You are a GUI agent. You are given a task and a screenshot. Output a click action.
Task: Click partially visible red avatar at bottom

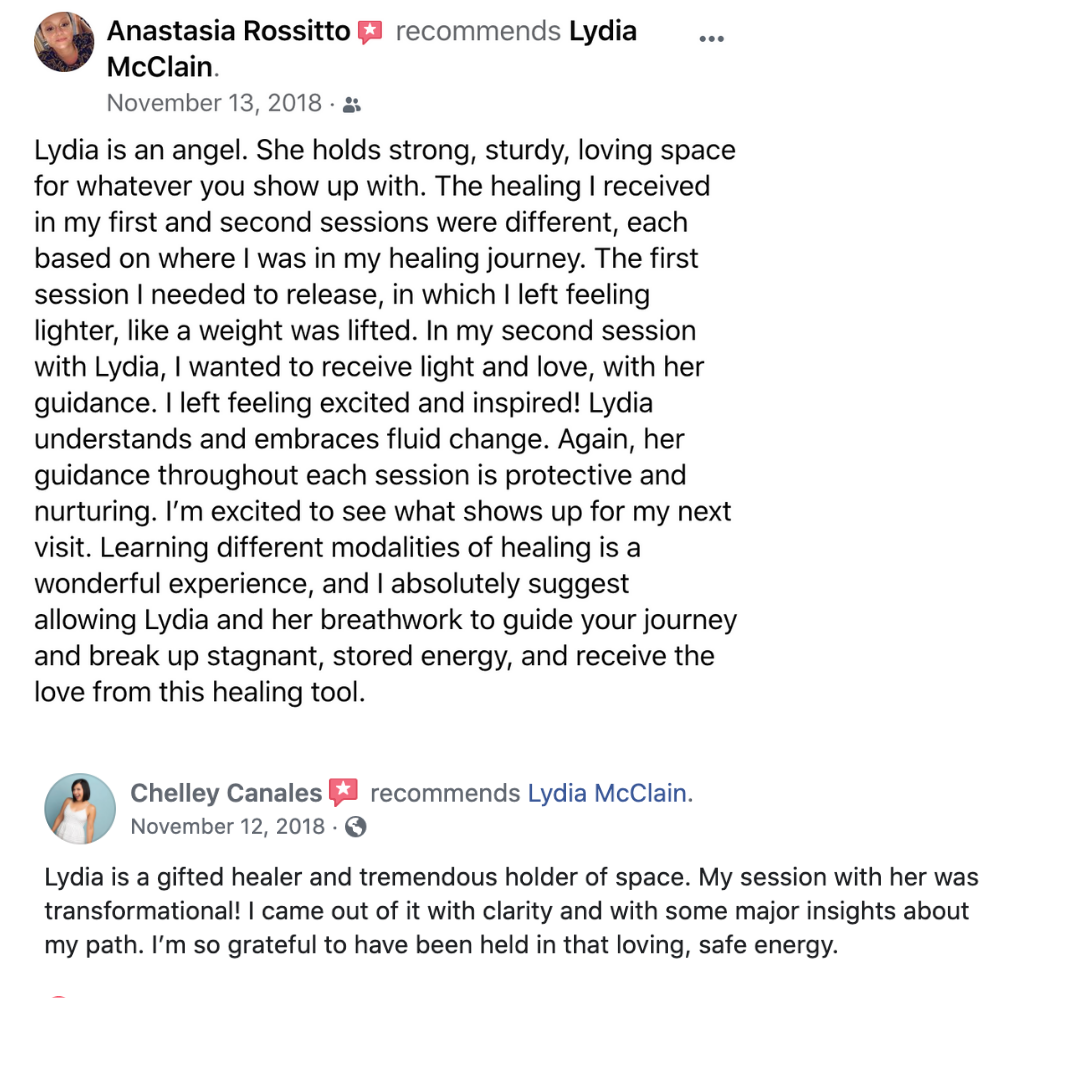pyautogui.click(x=59, y=997)
